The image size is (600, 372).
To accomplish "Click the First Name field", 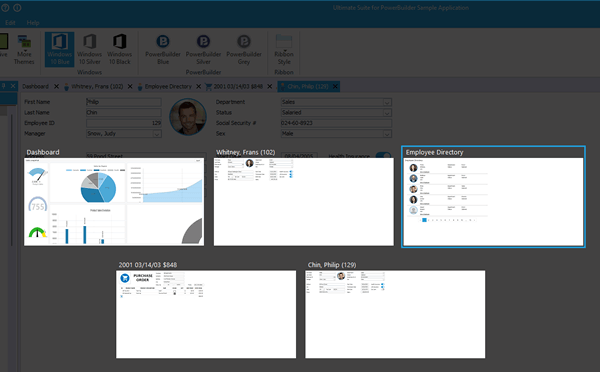I will click(124, 102).
